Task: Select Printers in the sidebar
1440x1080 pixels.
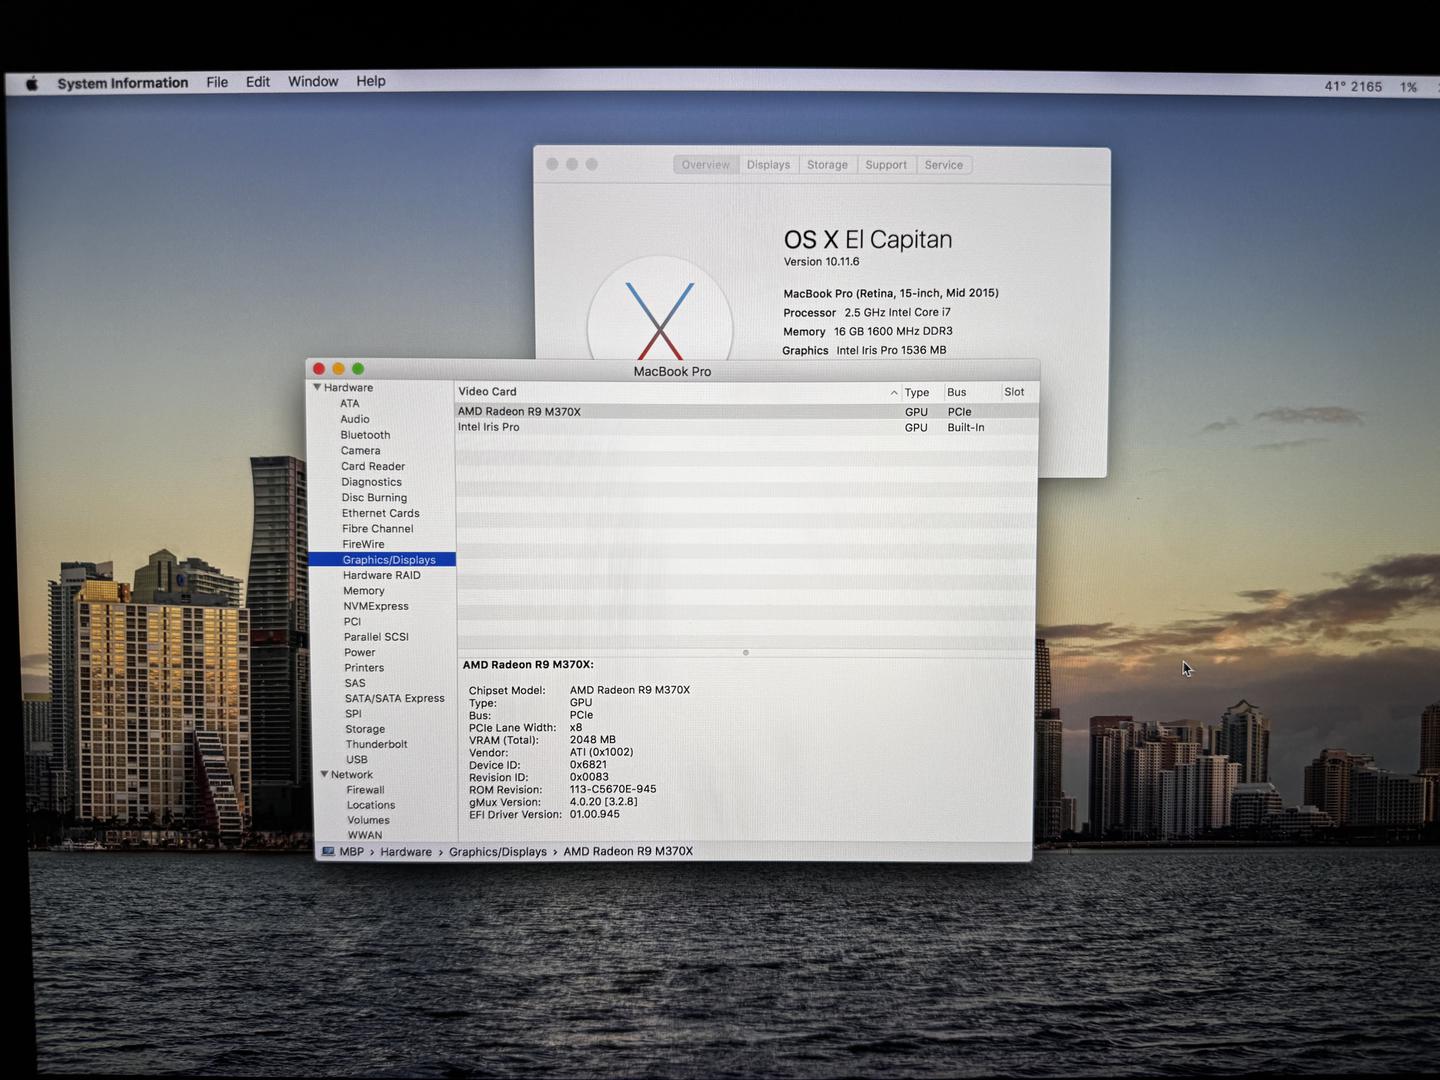Action: click(364, 668)
